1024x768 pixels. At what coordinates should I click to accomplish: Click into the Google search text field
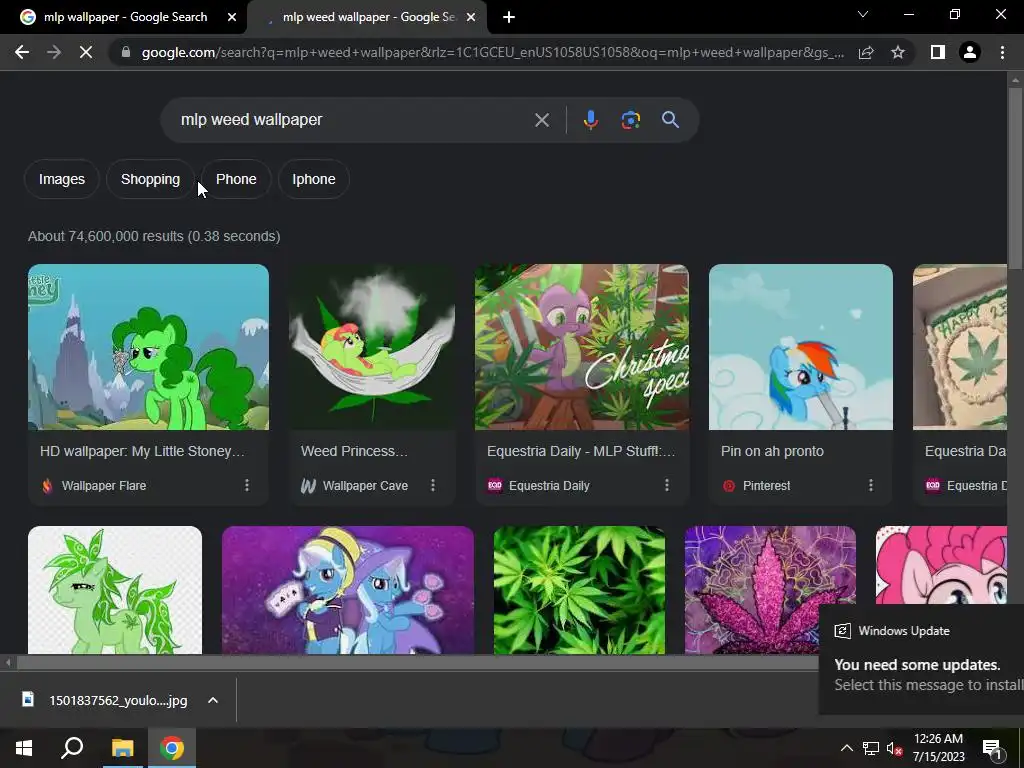[x=353, y=120]
